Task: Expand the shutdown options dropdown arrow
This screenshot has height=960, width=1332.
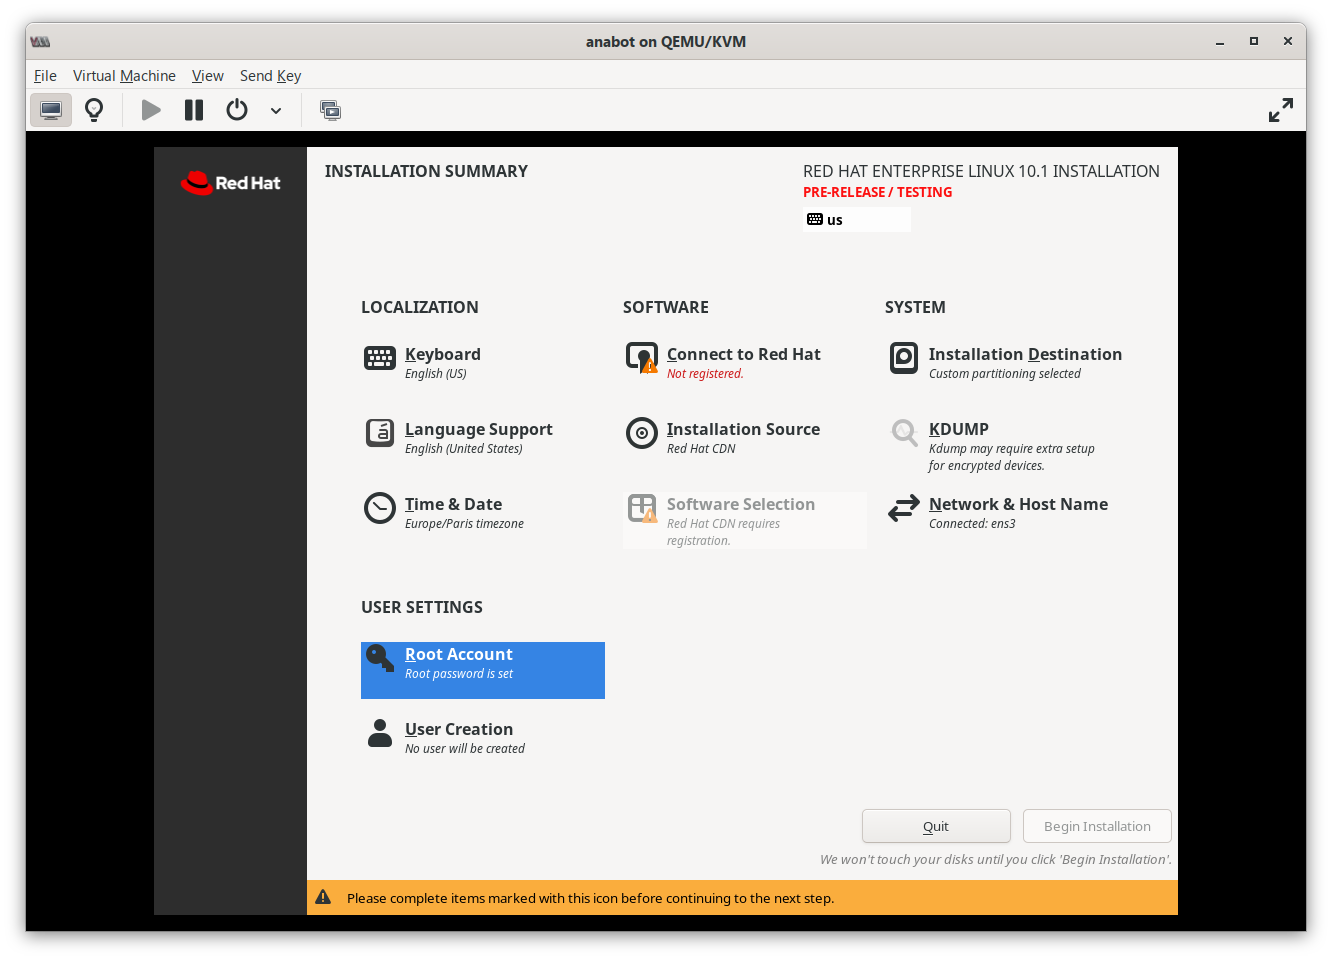Action: pos(276,111)
